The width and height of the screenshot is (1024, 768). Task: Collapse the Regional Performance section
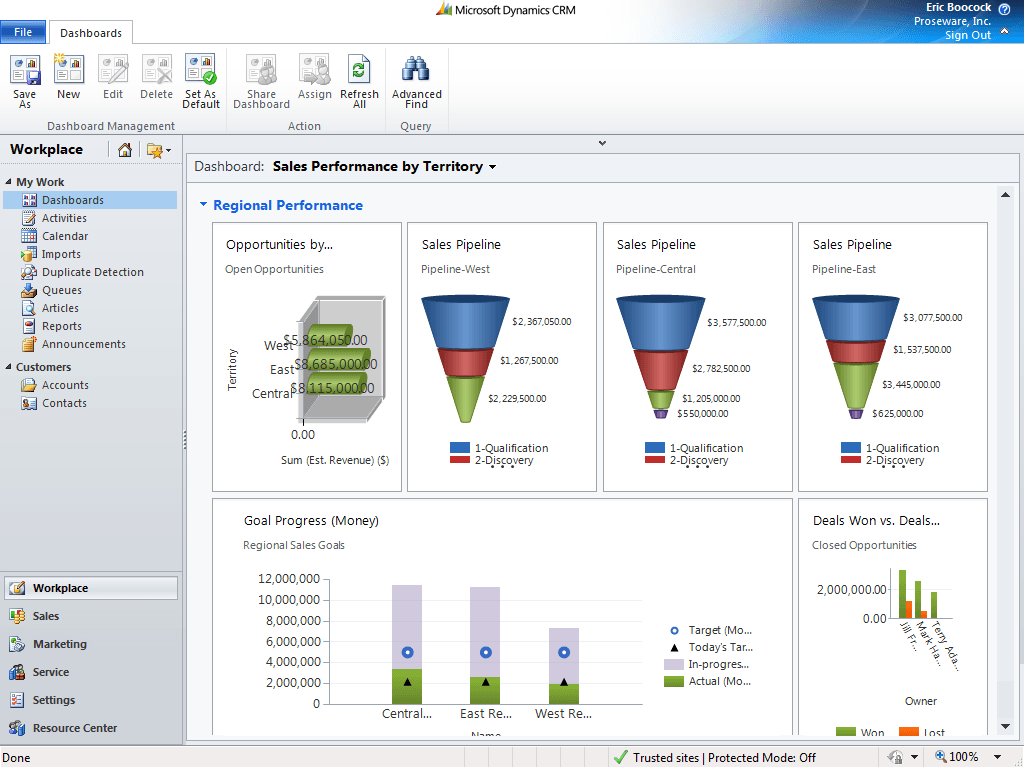(204, 205)
